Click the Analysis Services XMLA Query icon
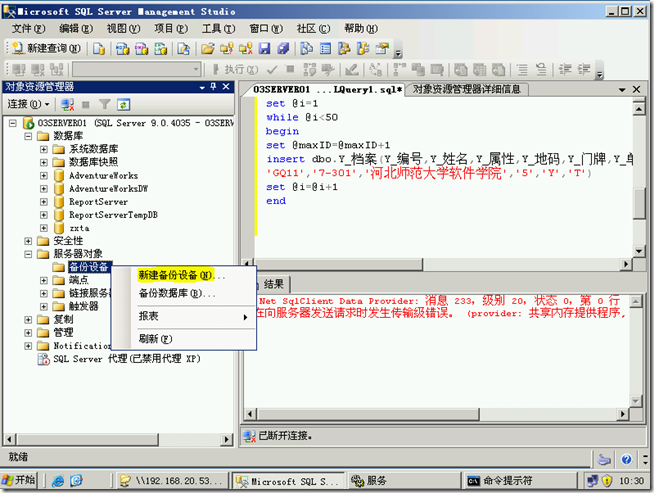 click(x=161, y=48)
